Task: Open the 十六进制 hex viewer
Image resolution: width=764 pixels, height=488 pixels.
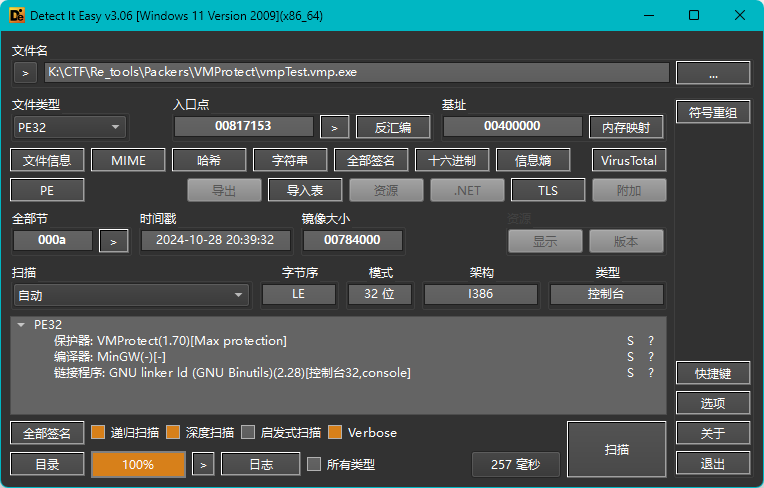Action: pyautogui.click(x=452, y=160)
